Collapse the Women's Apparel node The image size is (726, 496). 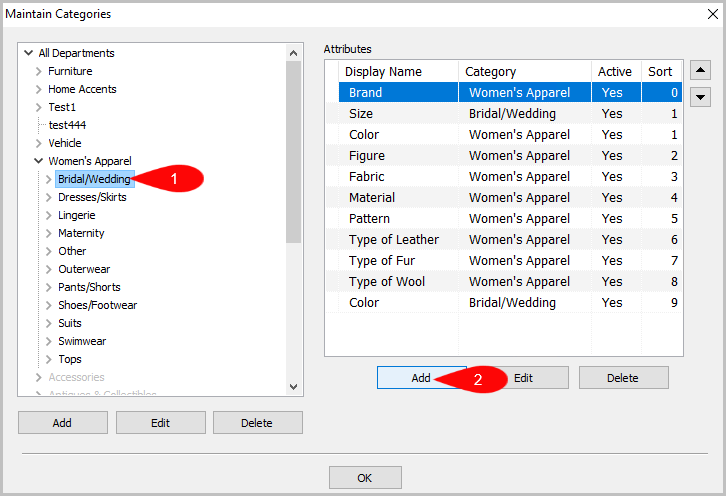pos(38,161)
